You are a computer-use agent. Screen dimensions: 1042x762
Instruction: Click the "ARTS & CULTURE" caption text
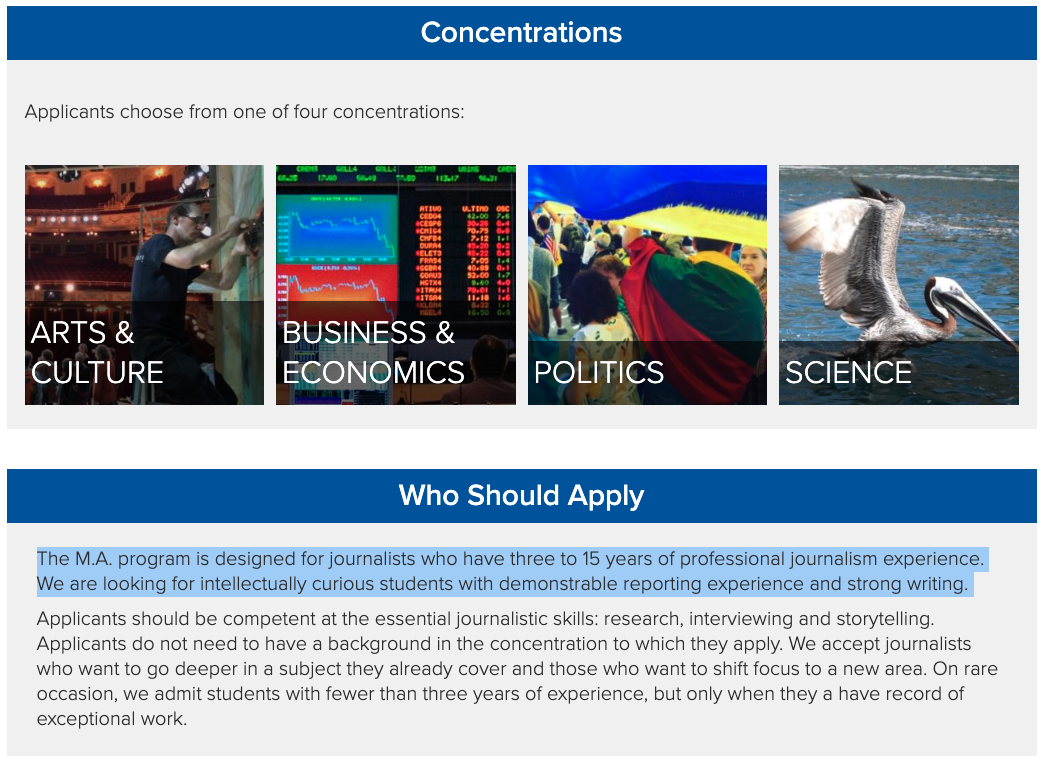pos(97,353)
